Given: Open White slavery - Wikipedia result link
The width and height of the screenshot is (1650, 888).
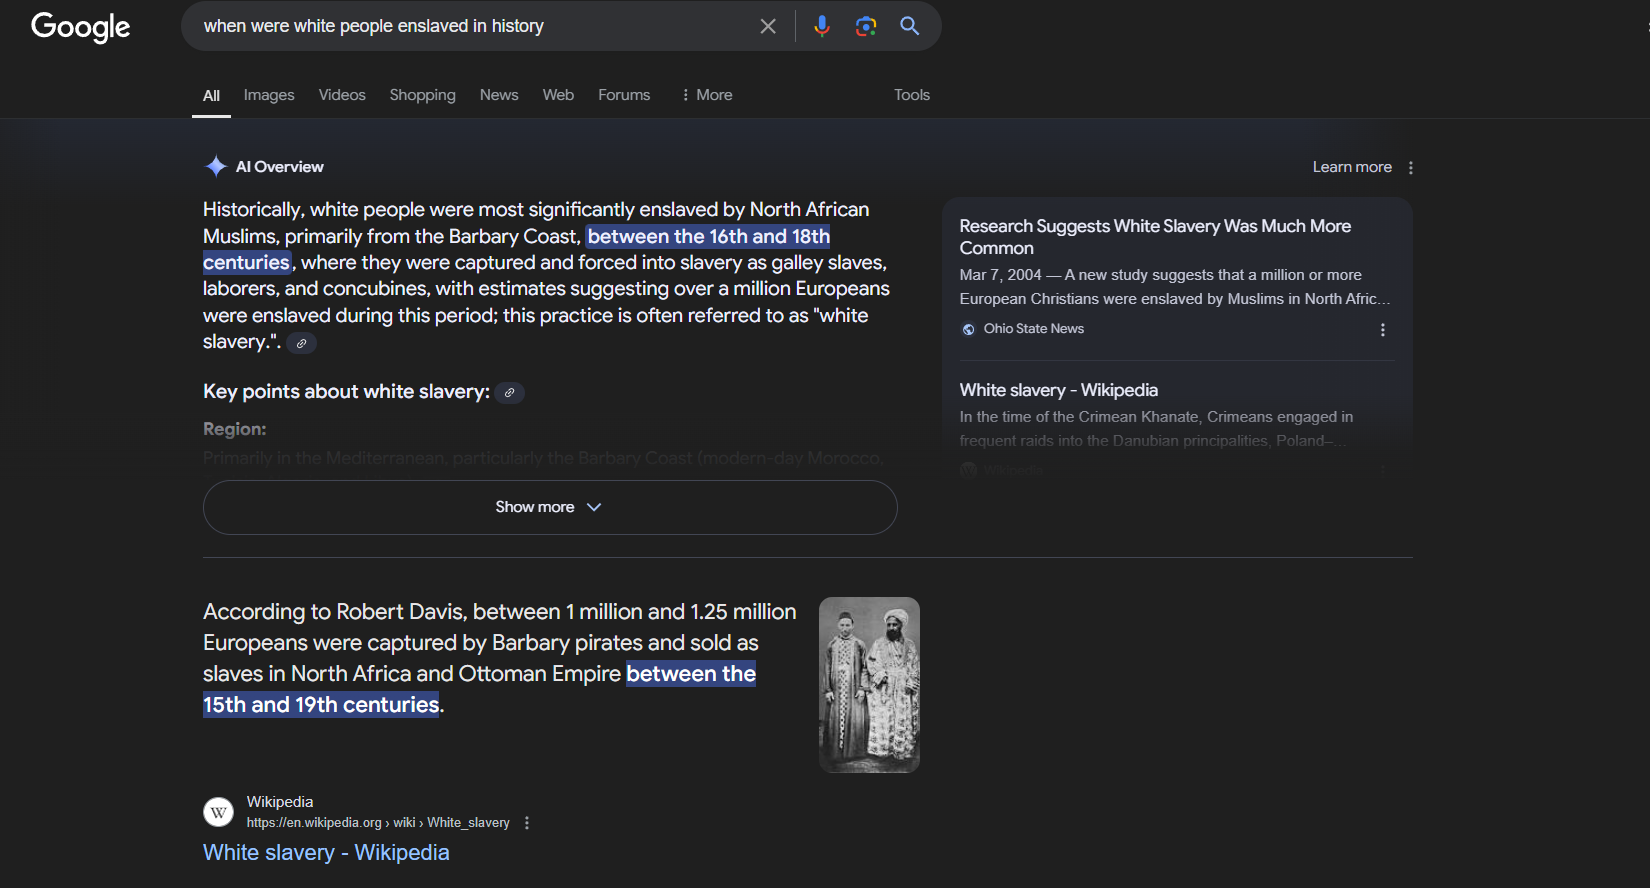Looking at the screenshot, I should tap(326, 852).
